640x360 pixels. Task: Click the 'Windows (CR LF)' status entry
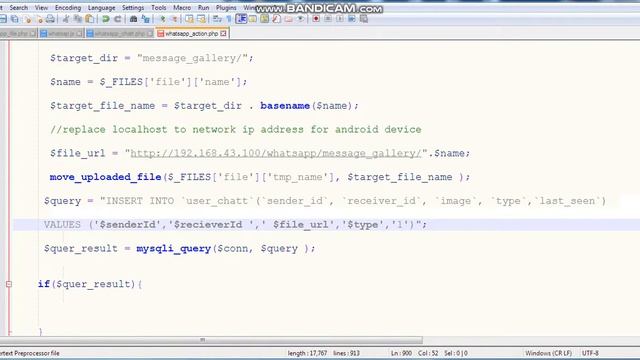coord(548,353)
